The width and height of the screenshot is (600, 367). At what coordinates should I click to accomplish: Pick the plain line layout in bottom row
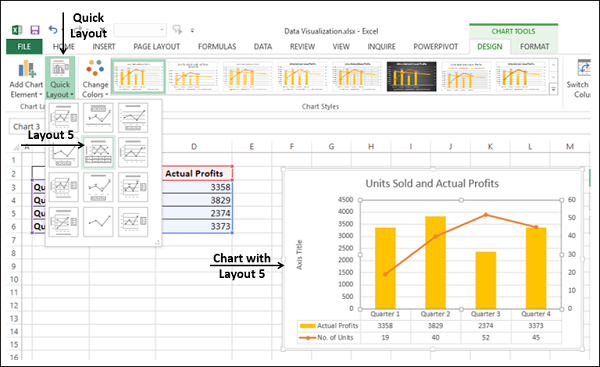98,222
